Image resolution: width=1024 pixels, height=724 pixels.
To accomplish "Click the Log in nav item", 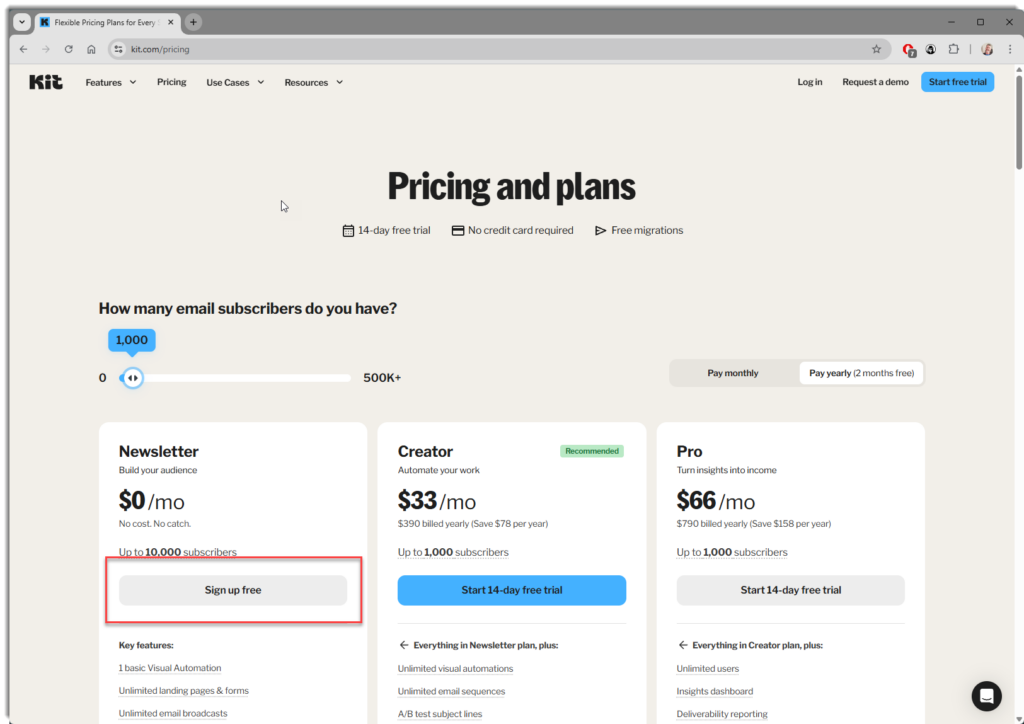I will tap(809, 82).
